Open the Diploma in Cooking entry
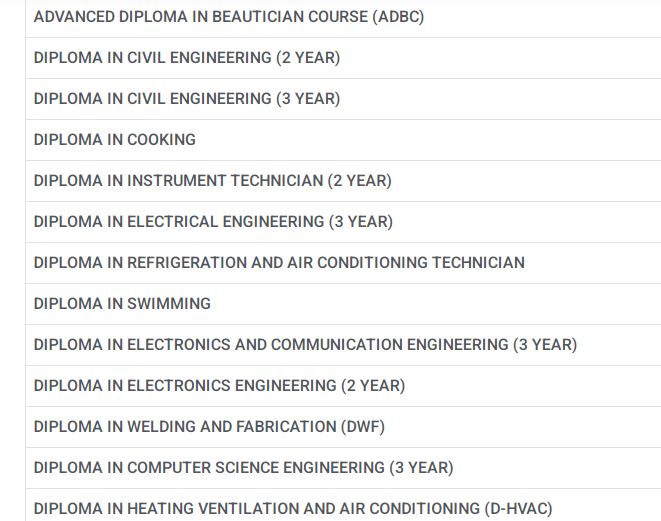The height and width of the screenshot is (521, 661). [x=115, y=140]
